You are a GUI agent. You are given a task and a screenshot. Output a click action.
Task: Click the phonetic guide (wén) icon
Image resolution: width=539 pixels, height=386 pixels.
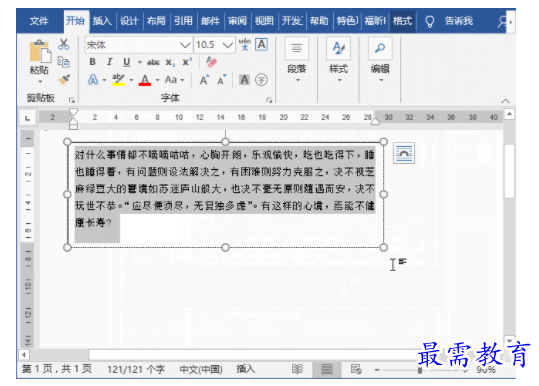pos(245,45)
